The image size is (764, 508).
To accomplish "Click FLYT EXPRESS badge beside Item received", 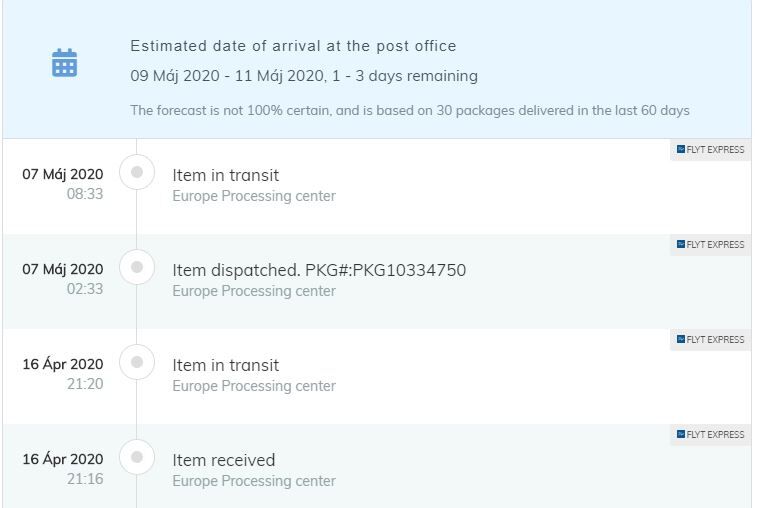I will coord(710,434).
